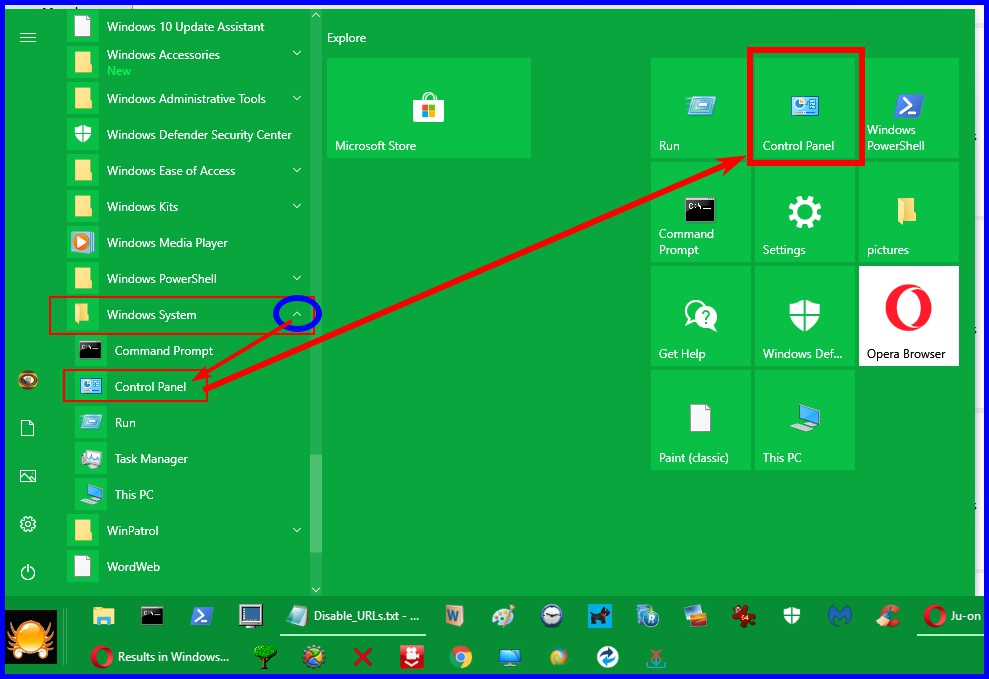
Task: Click the user account avatar in sidebar
Action: click(x=28, y=380)
